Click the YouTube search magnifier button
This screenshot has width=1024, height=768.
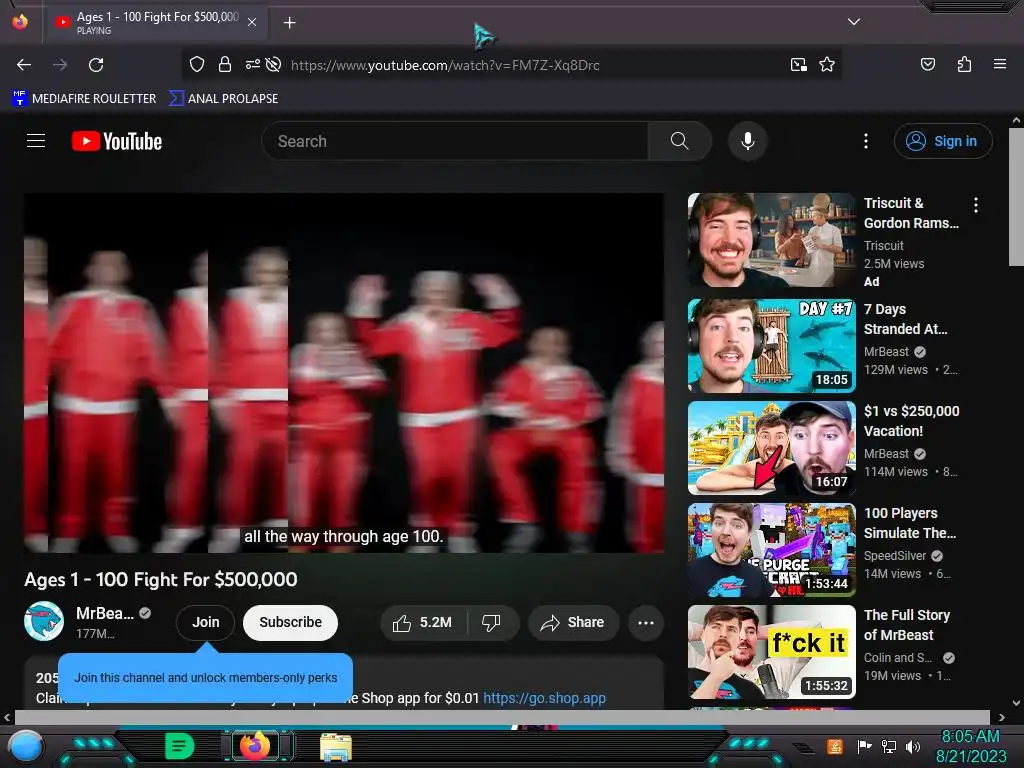(x=680, y=141)
